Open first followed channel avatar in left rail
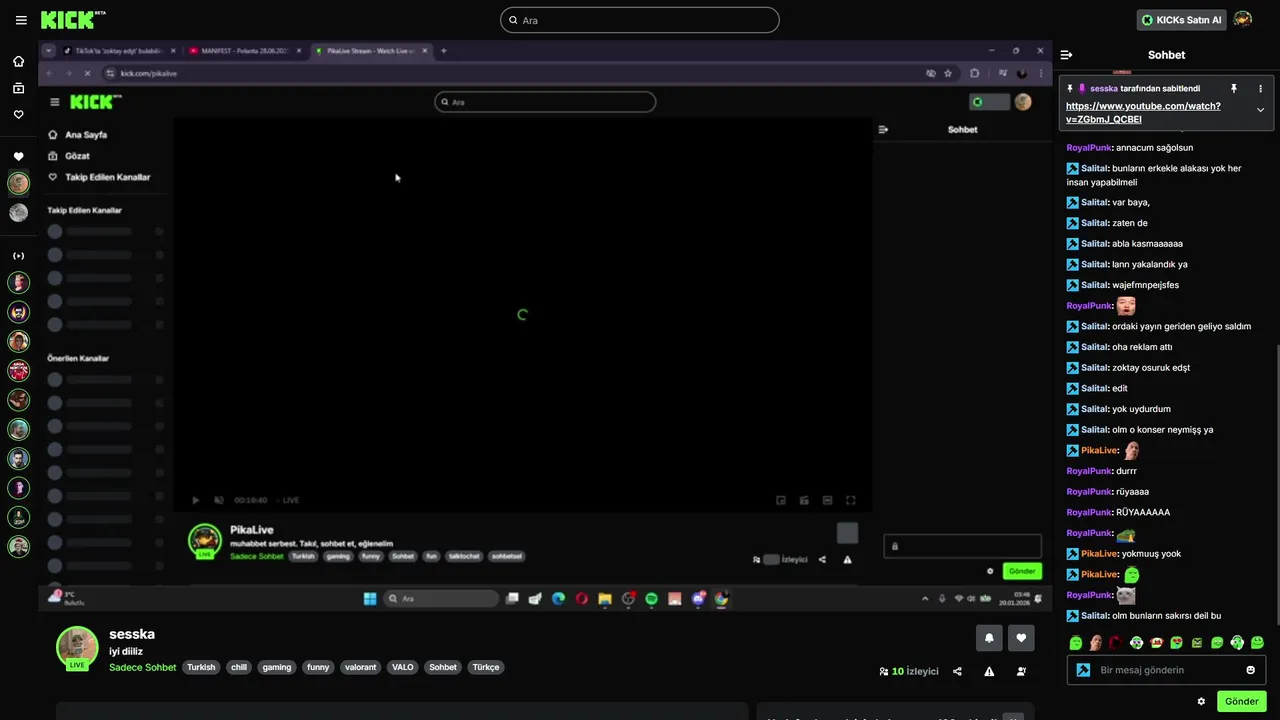The height and width of the screenshot is (720, 1280). point(18,183)
